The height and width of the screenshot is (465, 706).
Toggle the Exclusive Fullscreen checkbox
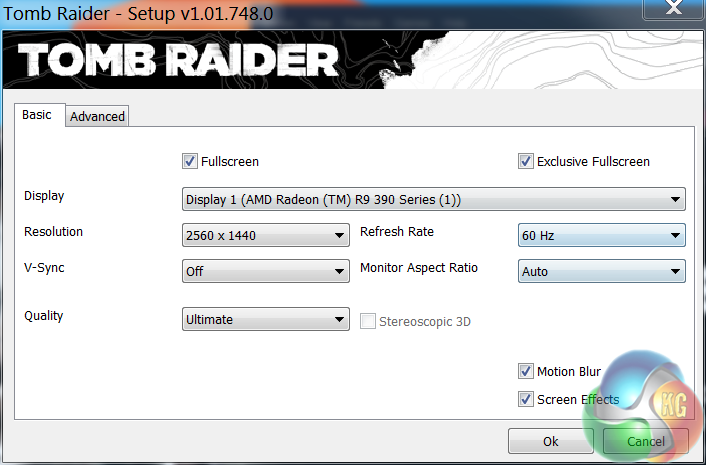tap(525, 161)
